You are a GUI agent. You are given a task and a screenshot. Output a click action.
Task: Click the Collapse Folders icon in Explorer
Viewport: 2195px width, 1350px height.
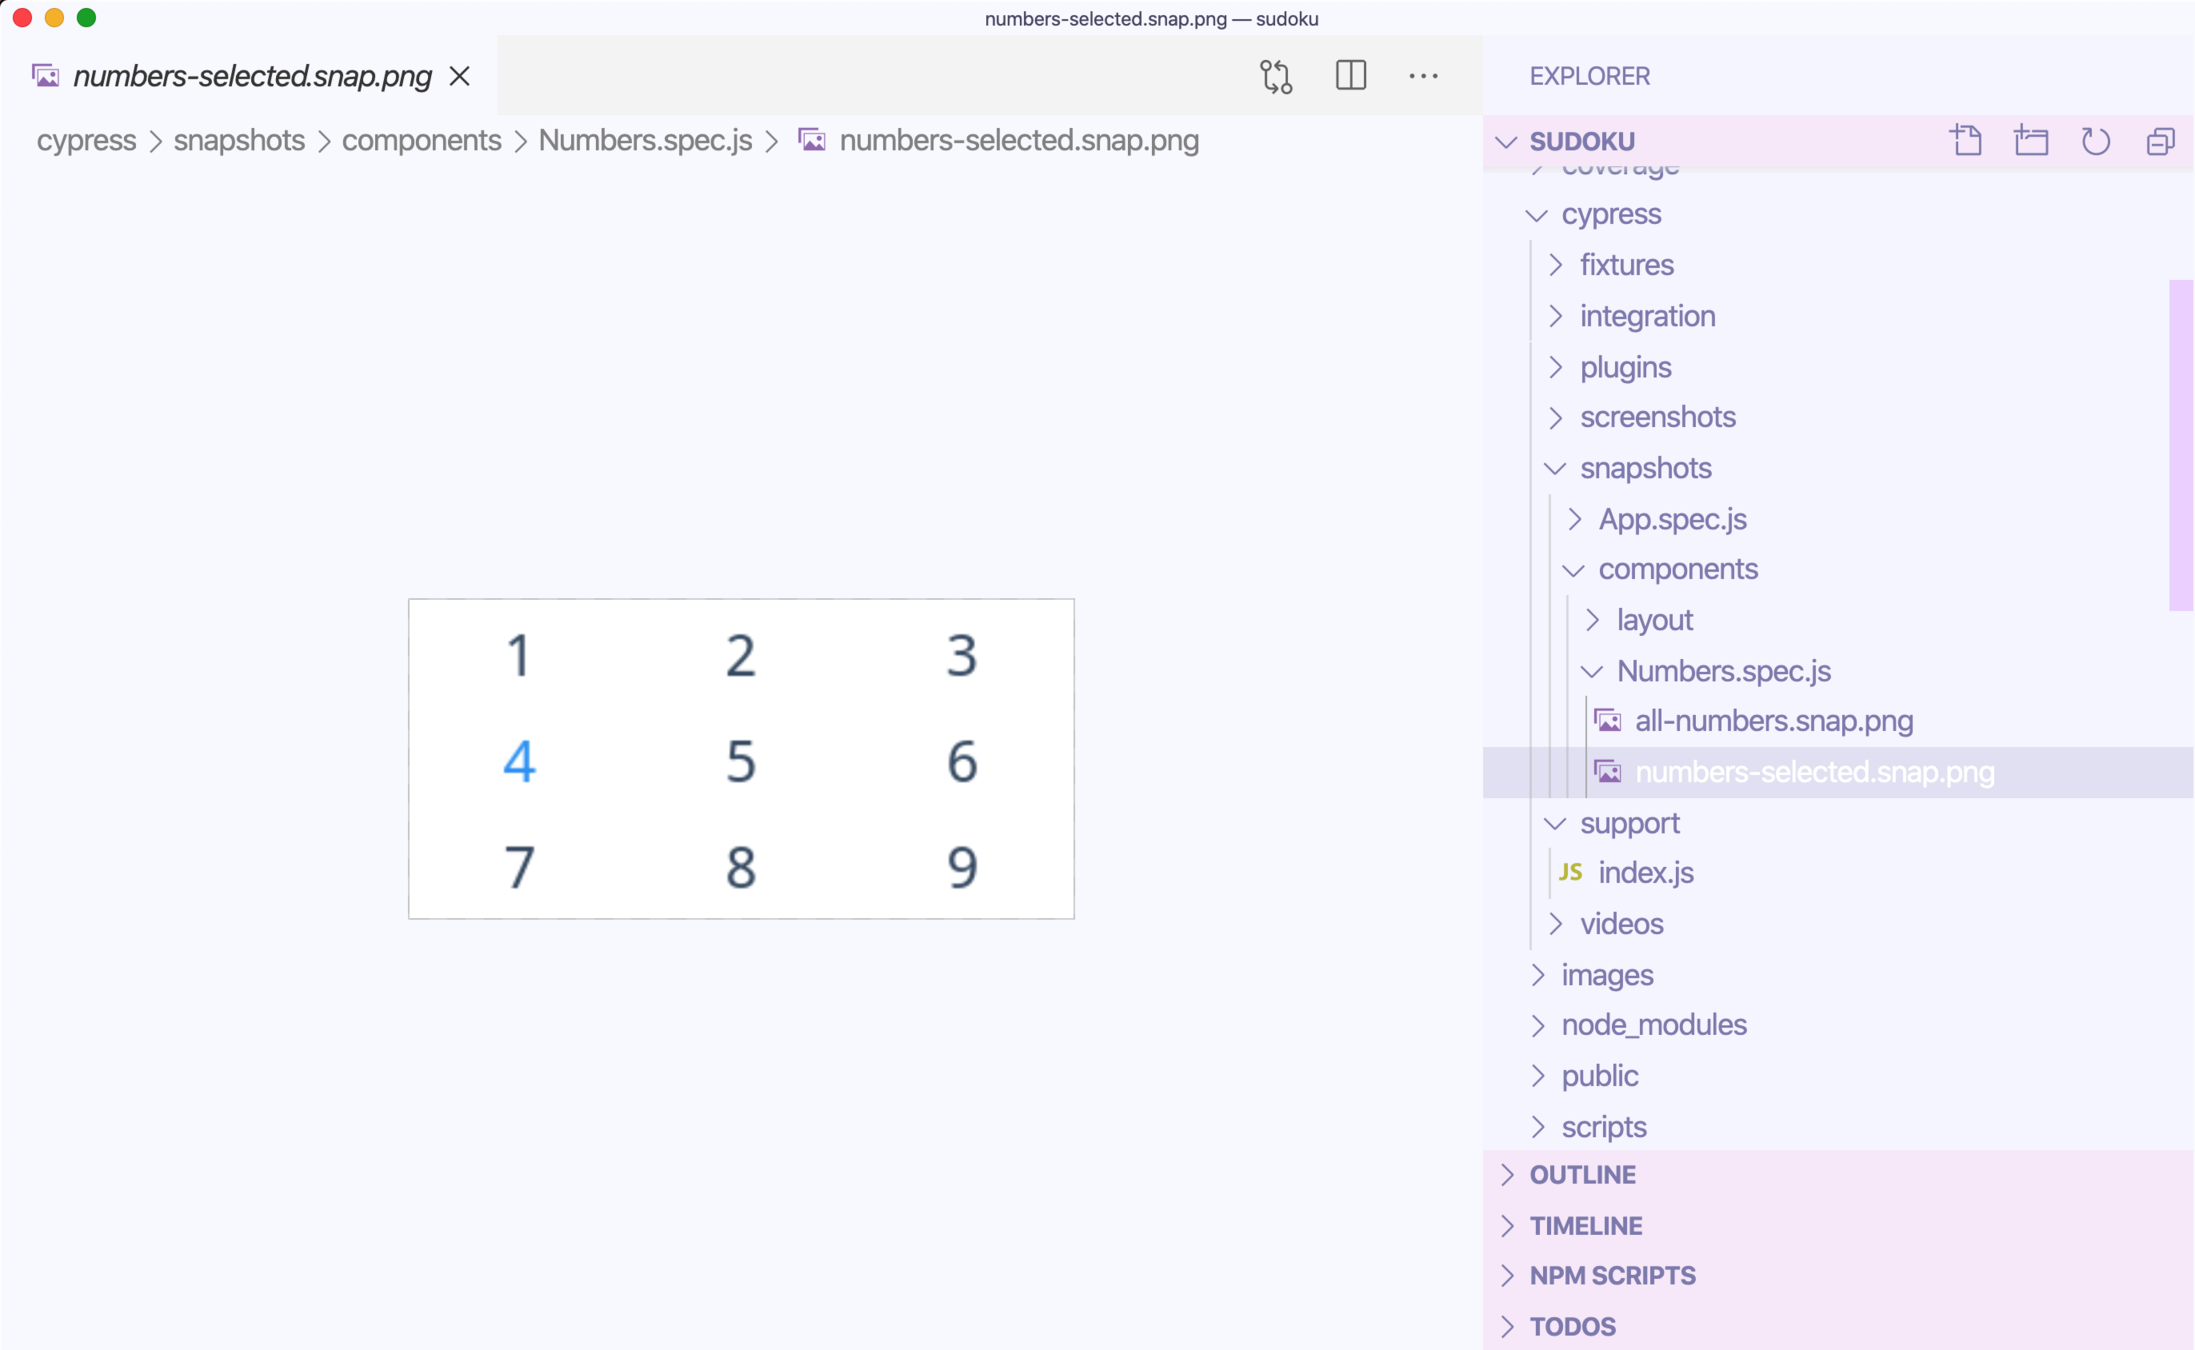click(x=2160, y=141)
